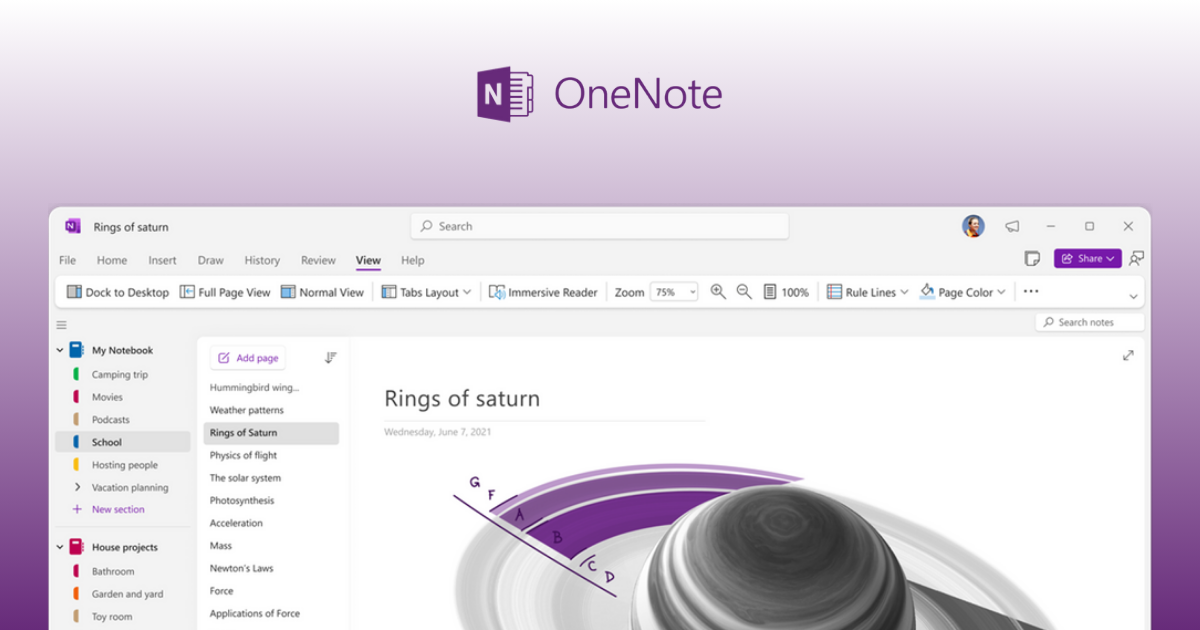This screenshot has height=630, width=1200.
Task: Click the feedback megaphone icon
Action: (x=1012, y=227)
